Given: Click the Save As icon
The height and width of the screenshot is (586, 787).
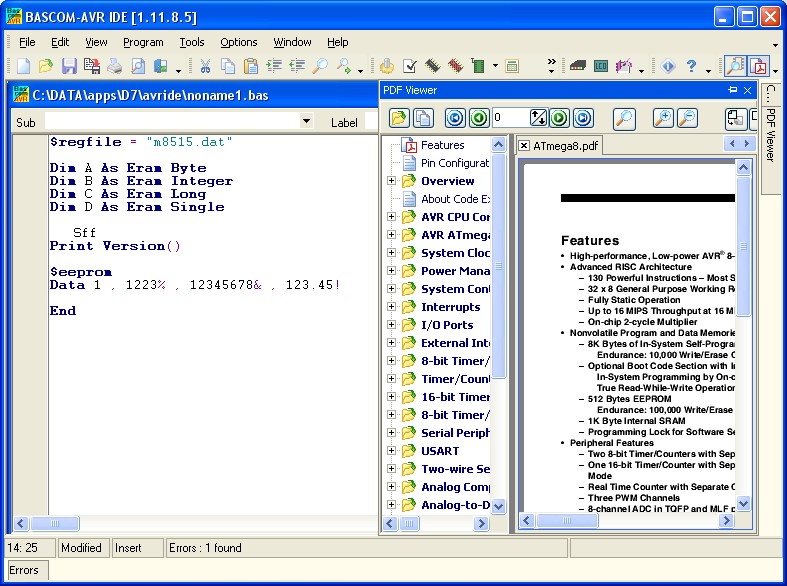Looking at the screenshot, I should (92, 66).
